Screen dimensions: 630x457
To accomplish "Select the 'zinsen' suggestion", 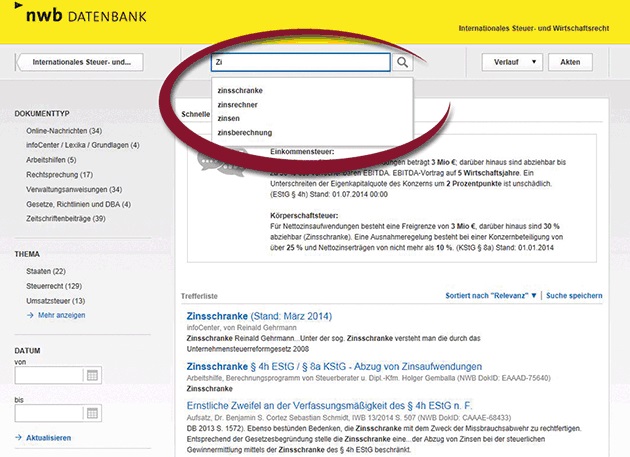I will [228, 118].
